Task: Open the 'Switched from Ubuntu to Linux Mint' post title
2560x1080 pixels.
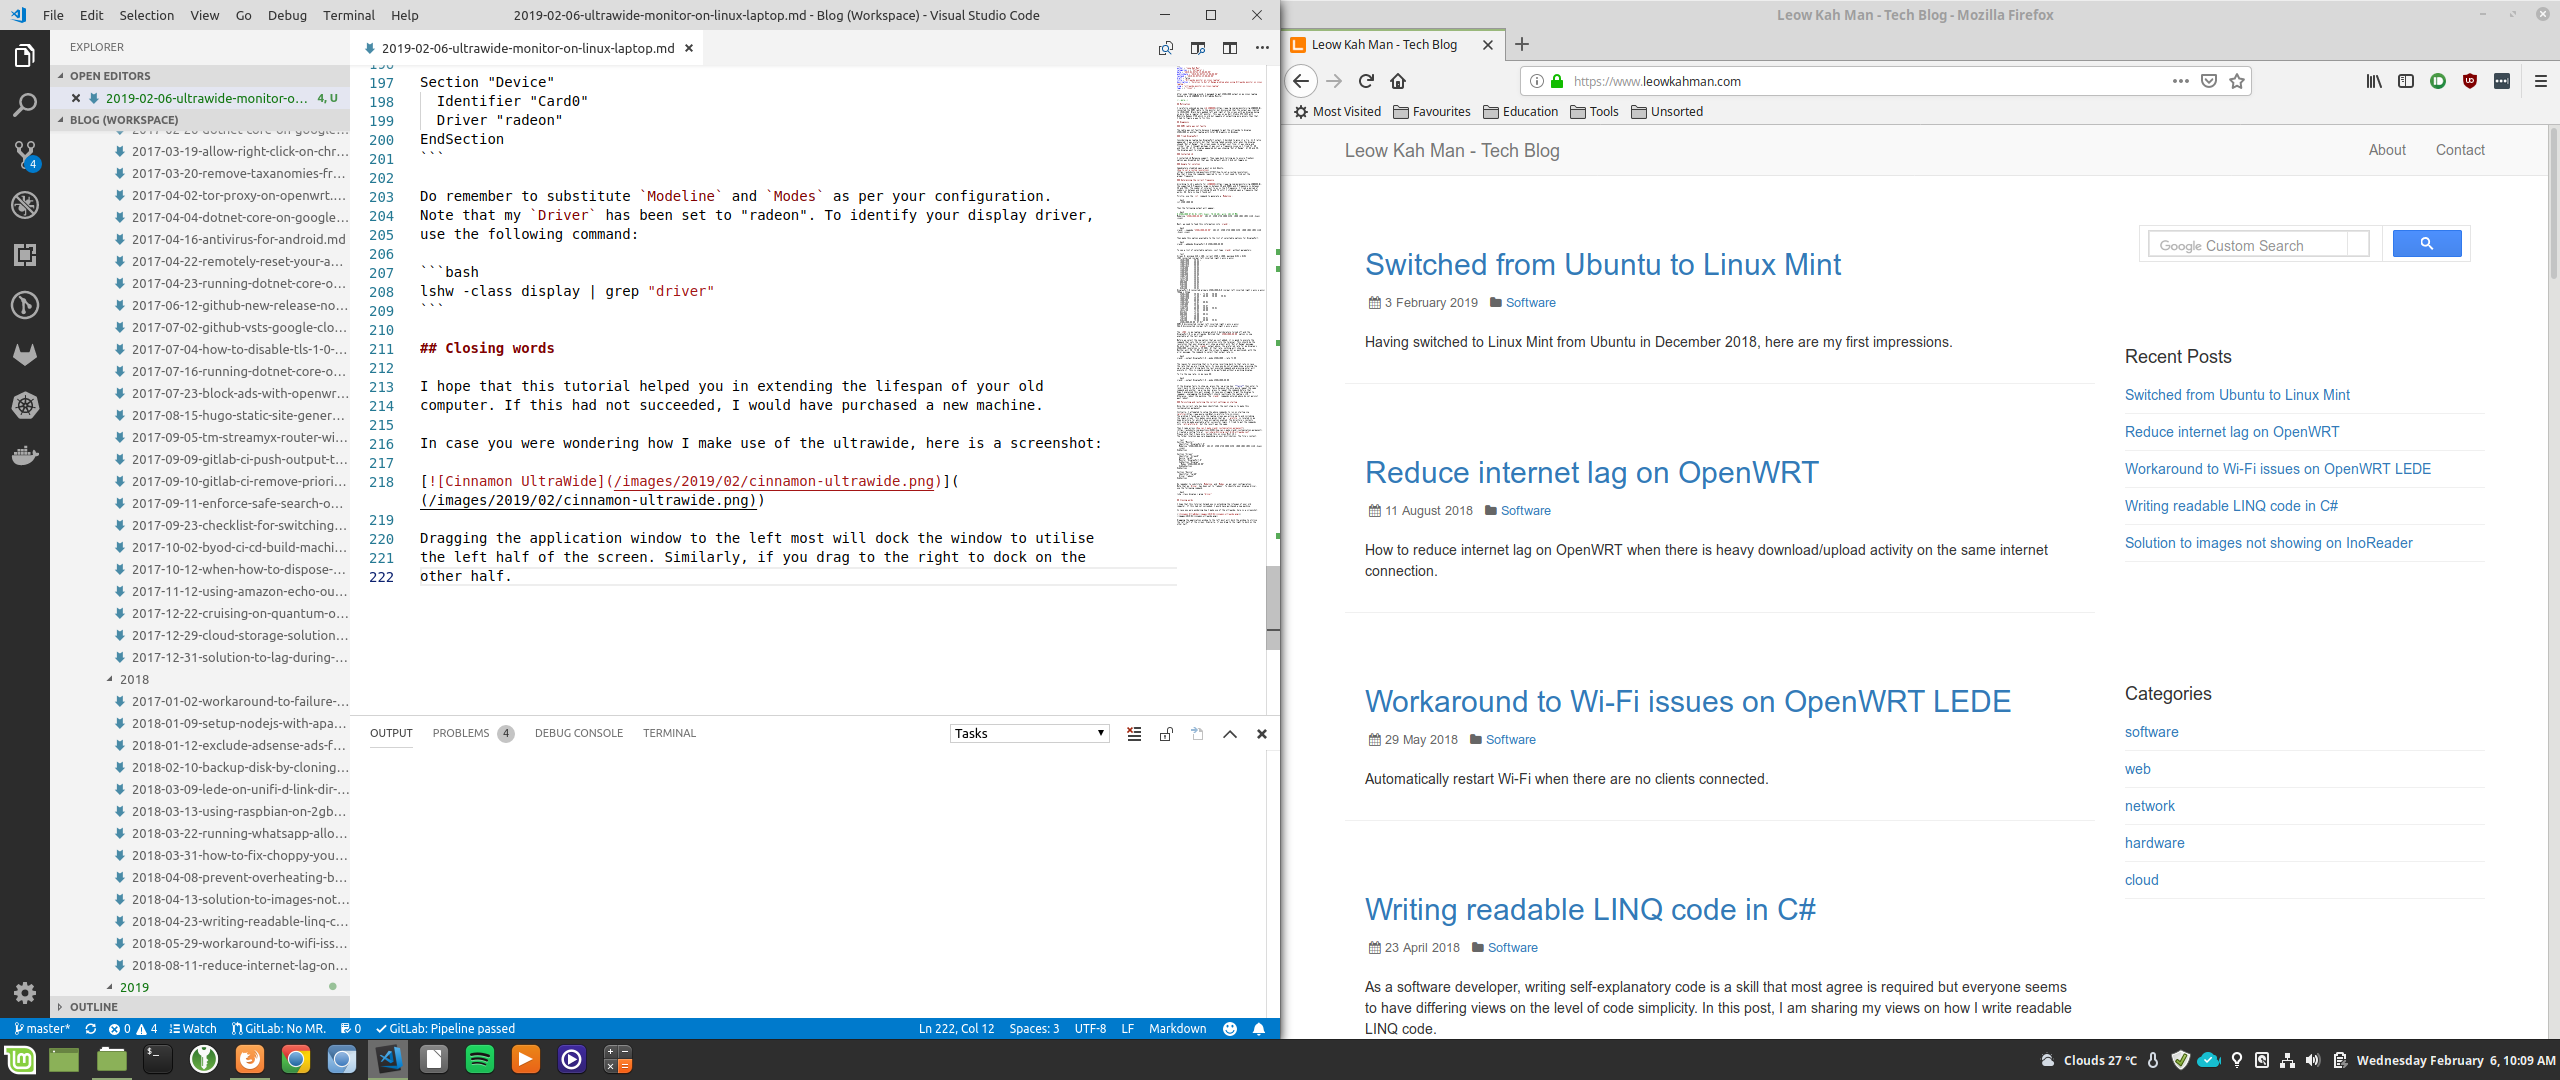Action: 1602,264
